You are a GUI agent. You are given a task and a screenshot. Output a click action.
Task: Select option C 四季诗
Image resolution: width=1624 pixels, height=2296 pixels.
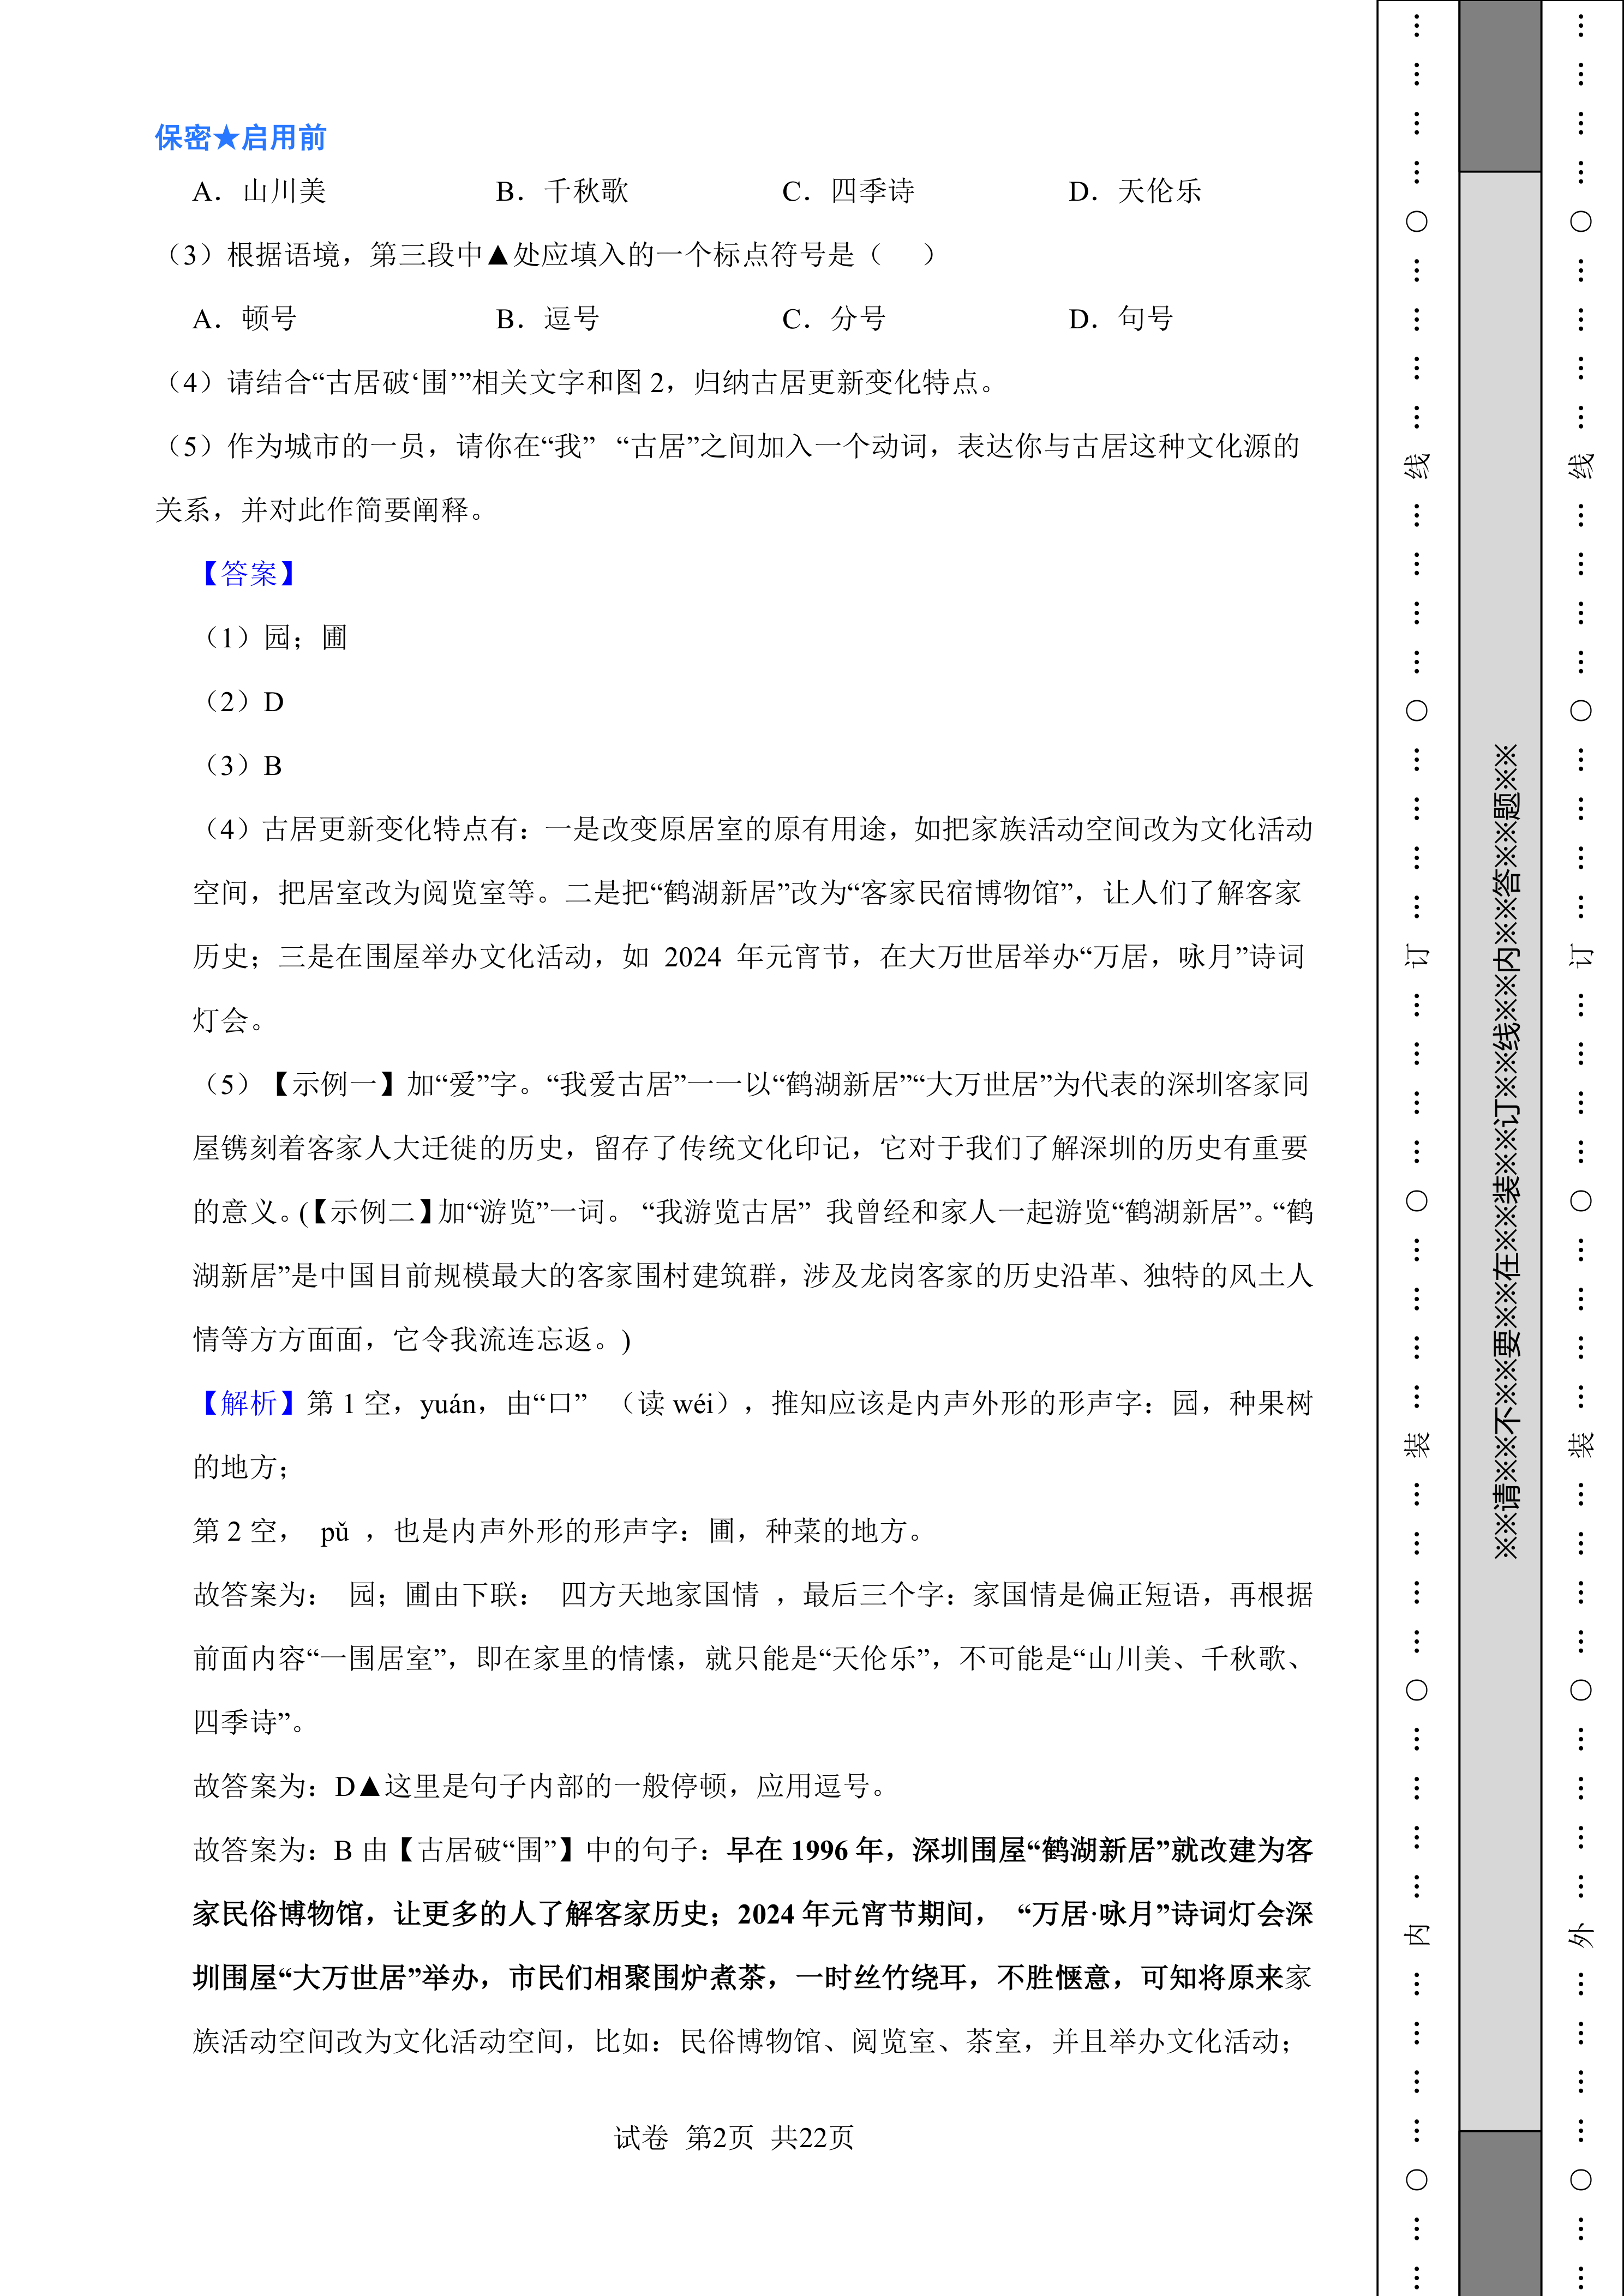tap(848, 192)
